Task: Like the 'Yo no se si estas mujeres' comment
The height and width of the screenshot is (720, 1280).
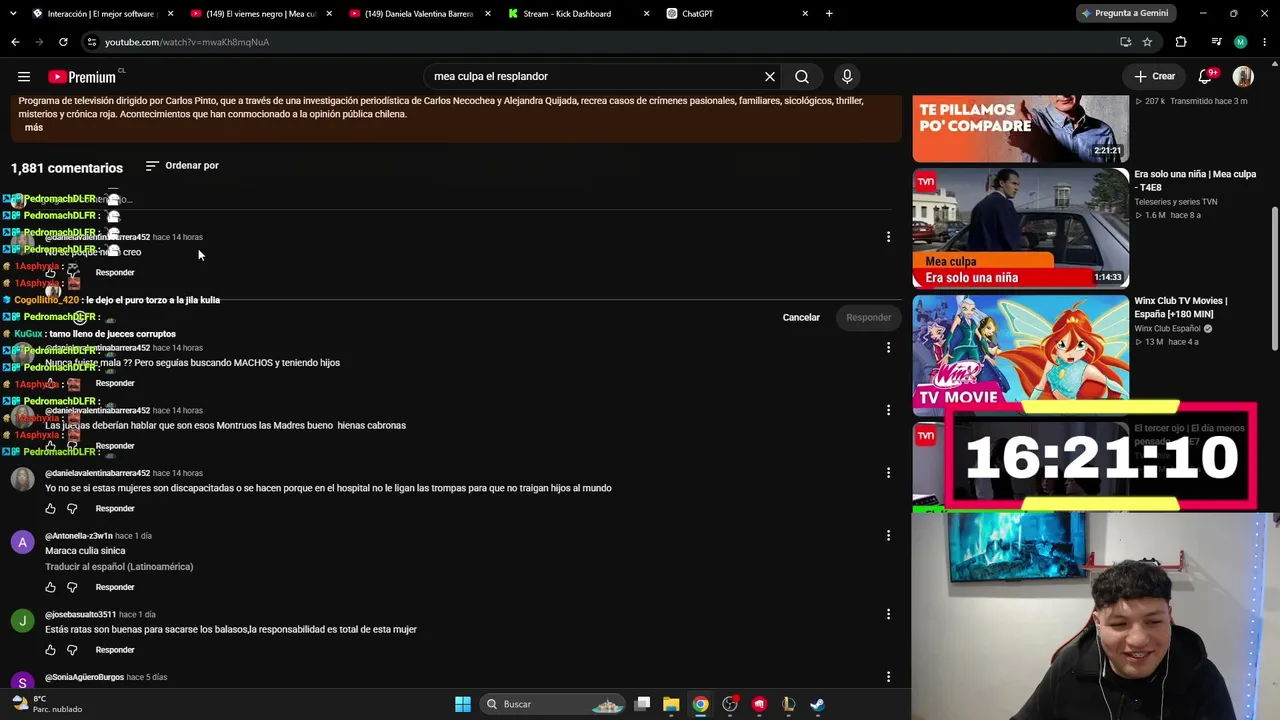Action: pos(51,509)
